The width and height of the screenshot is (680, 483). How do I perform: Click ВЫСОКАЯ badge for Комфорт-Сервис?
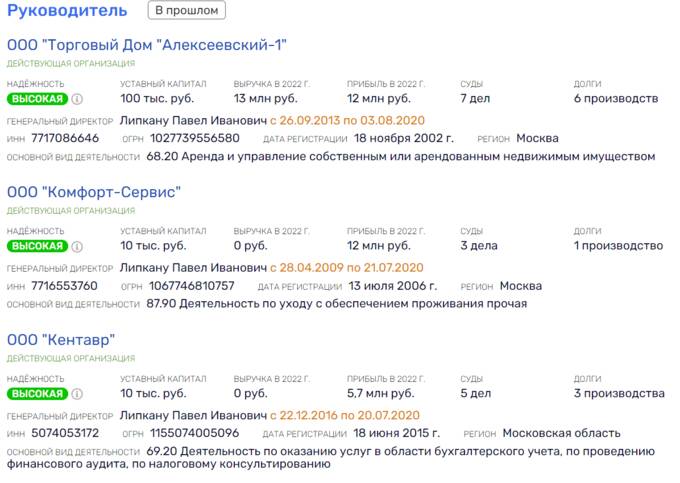coord(37,246)
